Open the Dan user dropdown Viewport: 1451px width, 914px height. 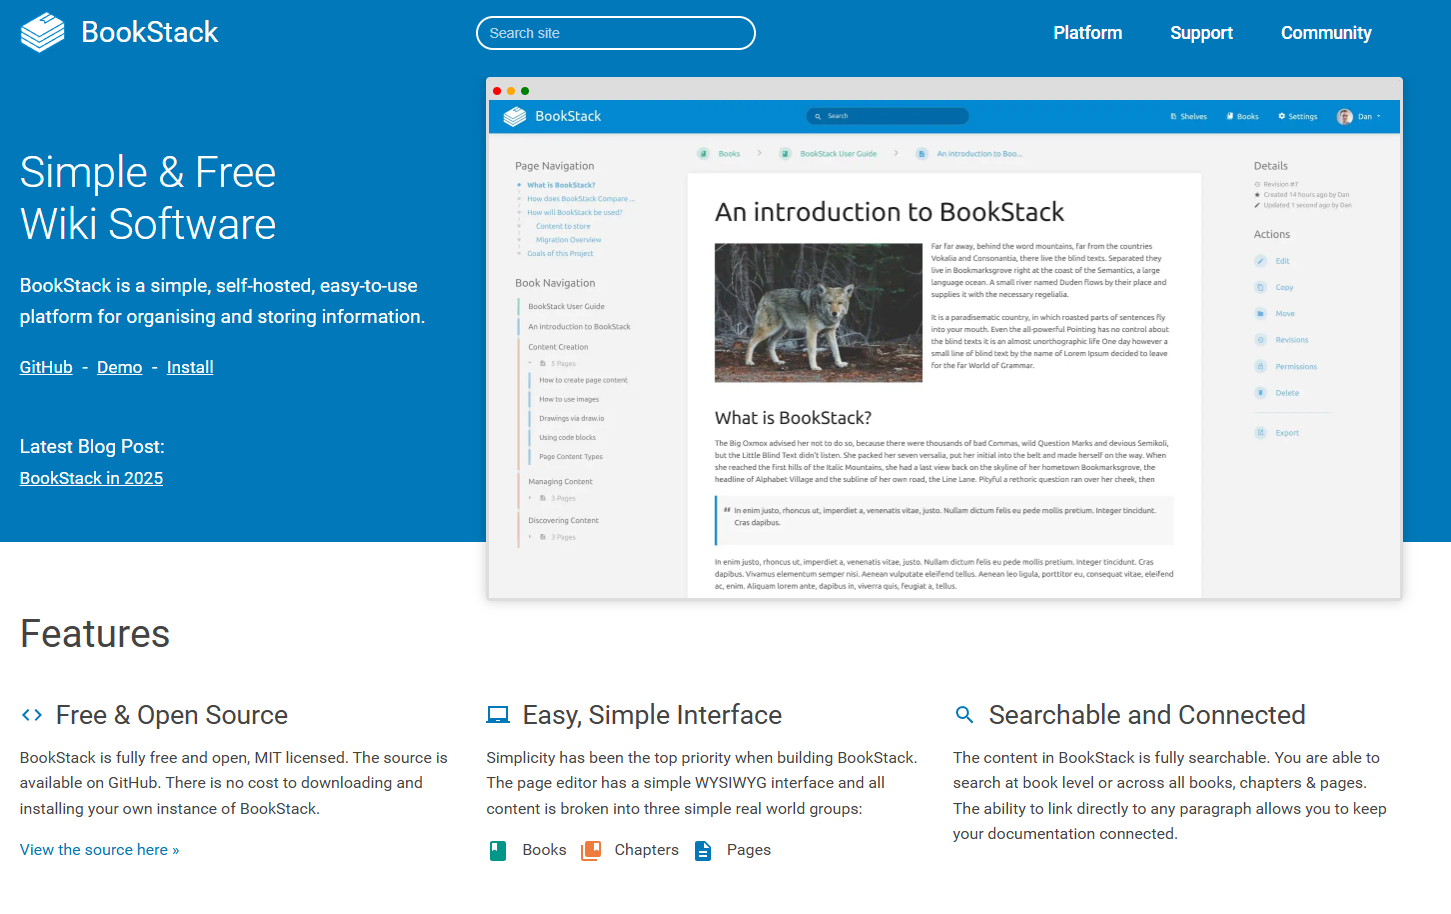click(1358, 116)
